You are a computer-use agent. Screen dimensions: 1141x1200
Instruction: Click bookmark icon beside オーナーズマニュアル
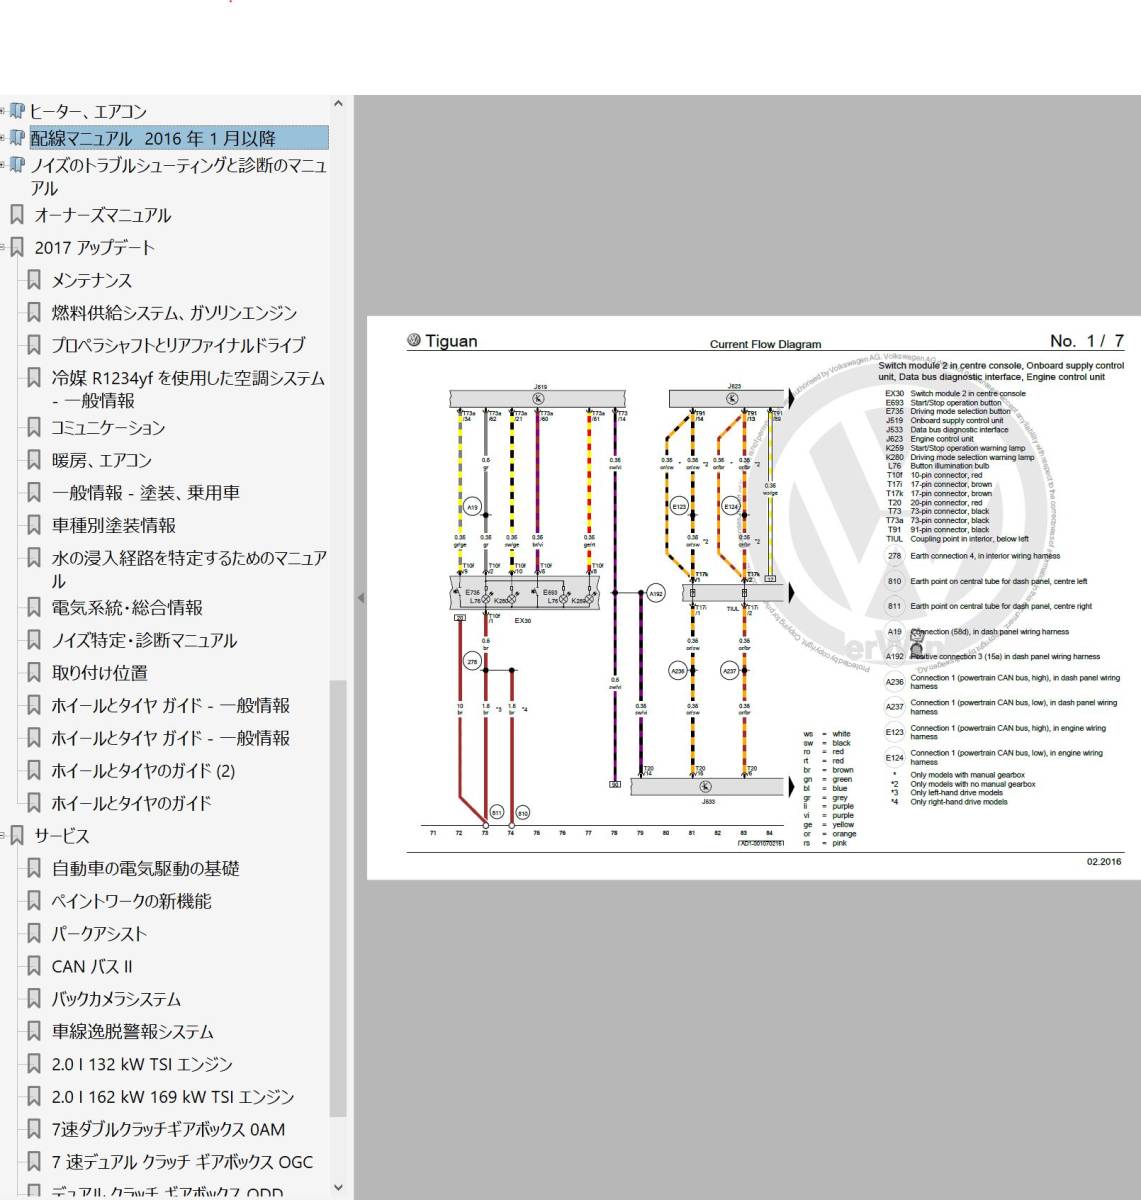point(16,215)
